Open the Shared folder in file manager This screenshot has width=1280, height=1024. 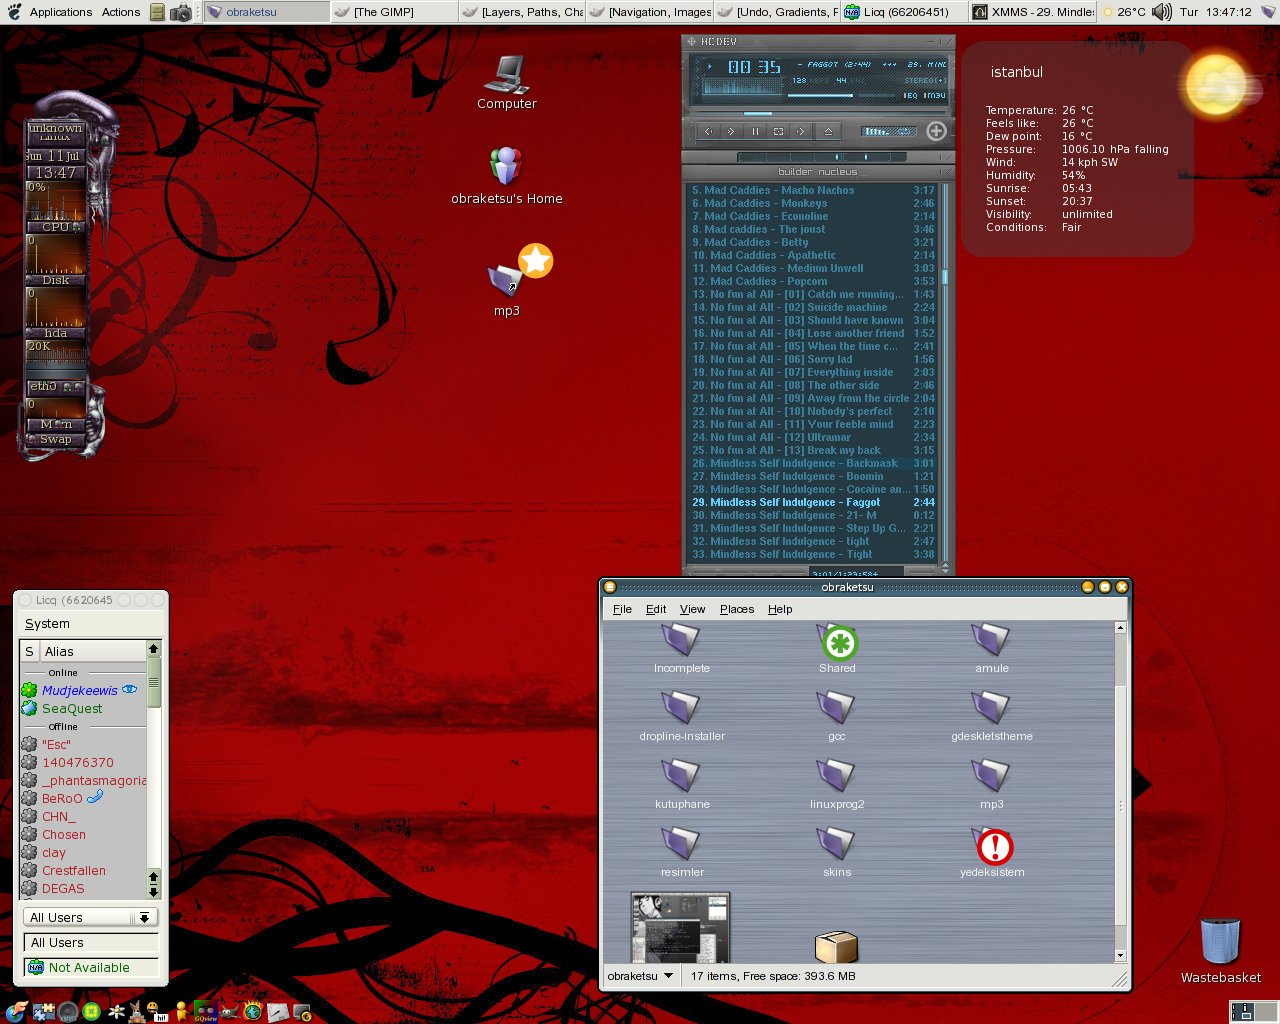pyautogui.click(x=837, y=648)
